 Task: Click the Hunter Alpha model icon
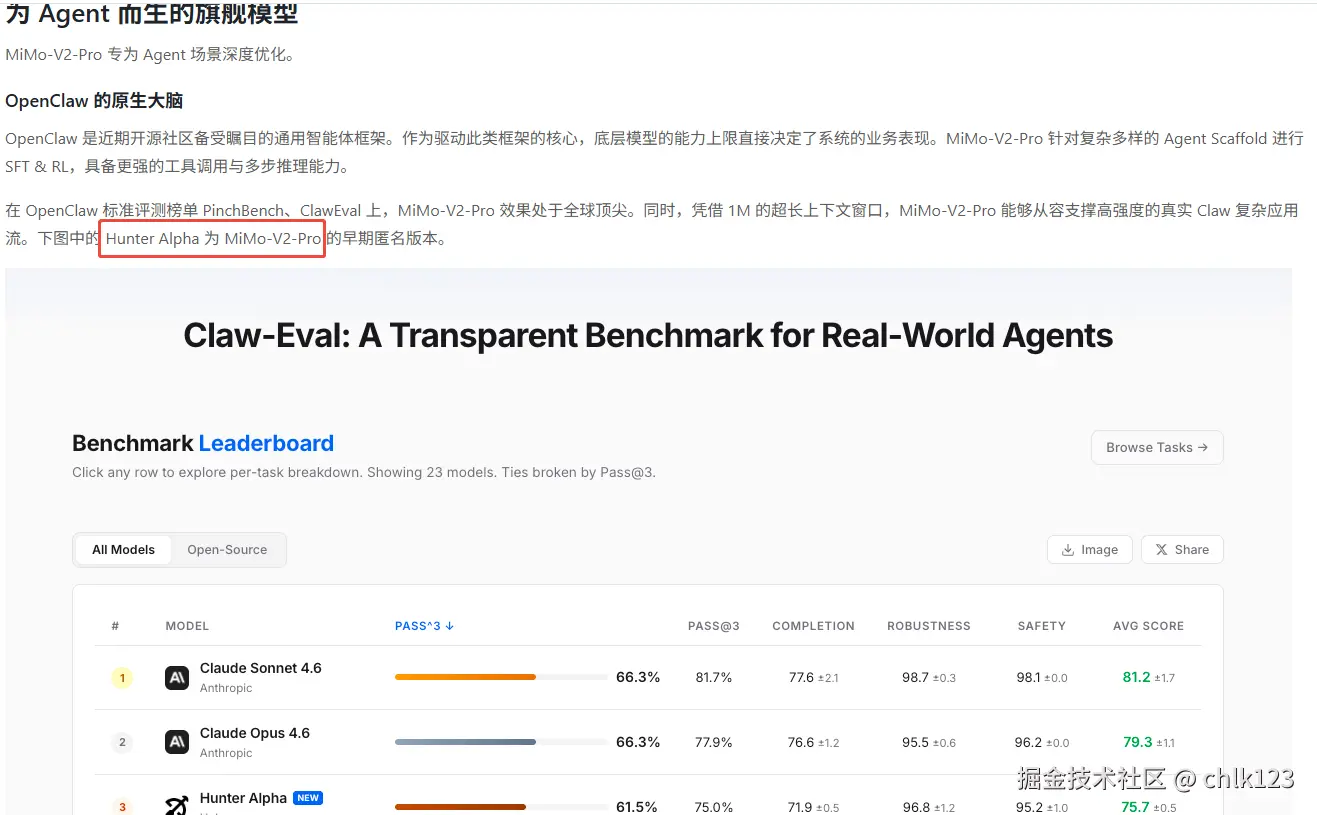point(177,806)
